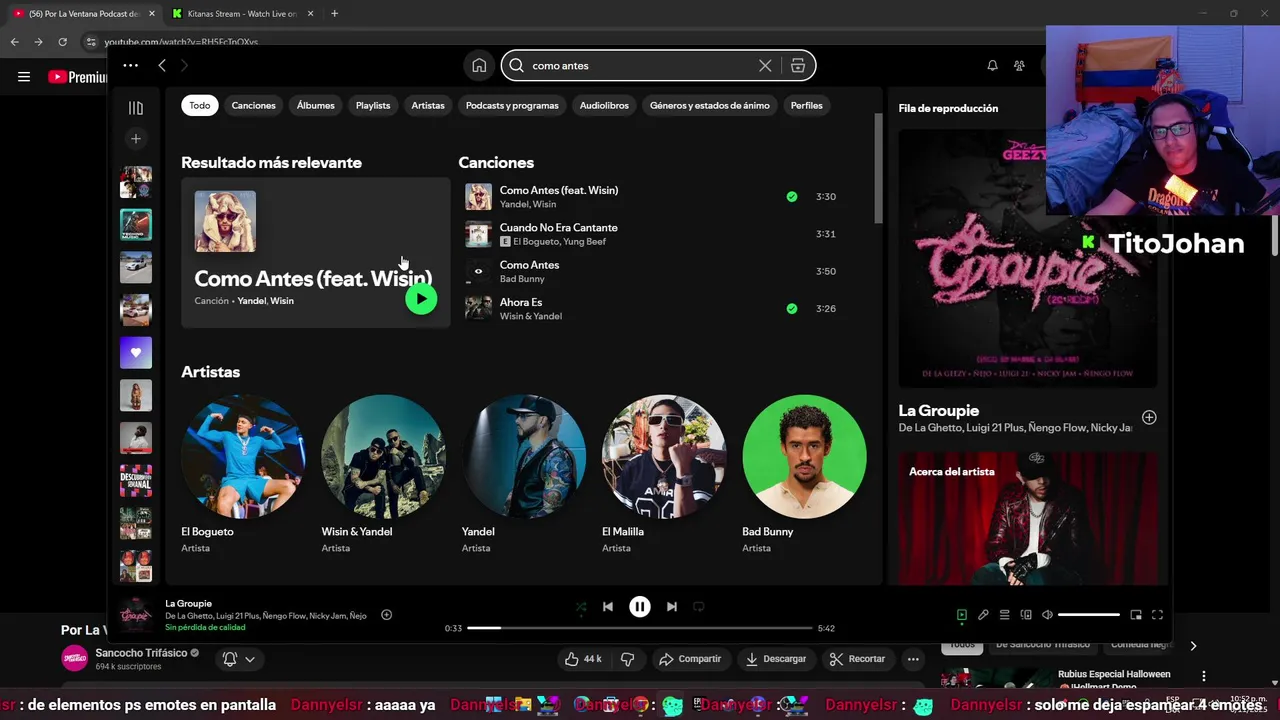Add La Groupie from queue panel plus icon
Screen dimensions: 1280x720
1149,417
